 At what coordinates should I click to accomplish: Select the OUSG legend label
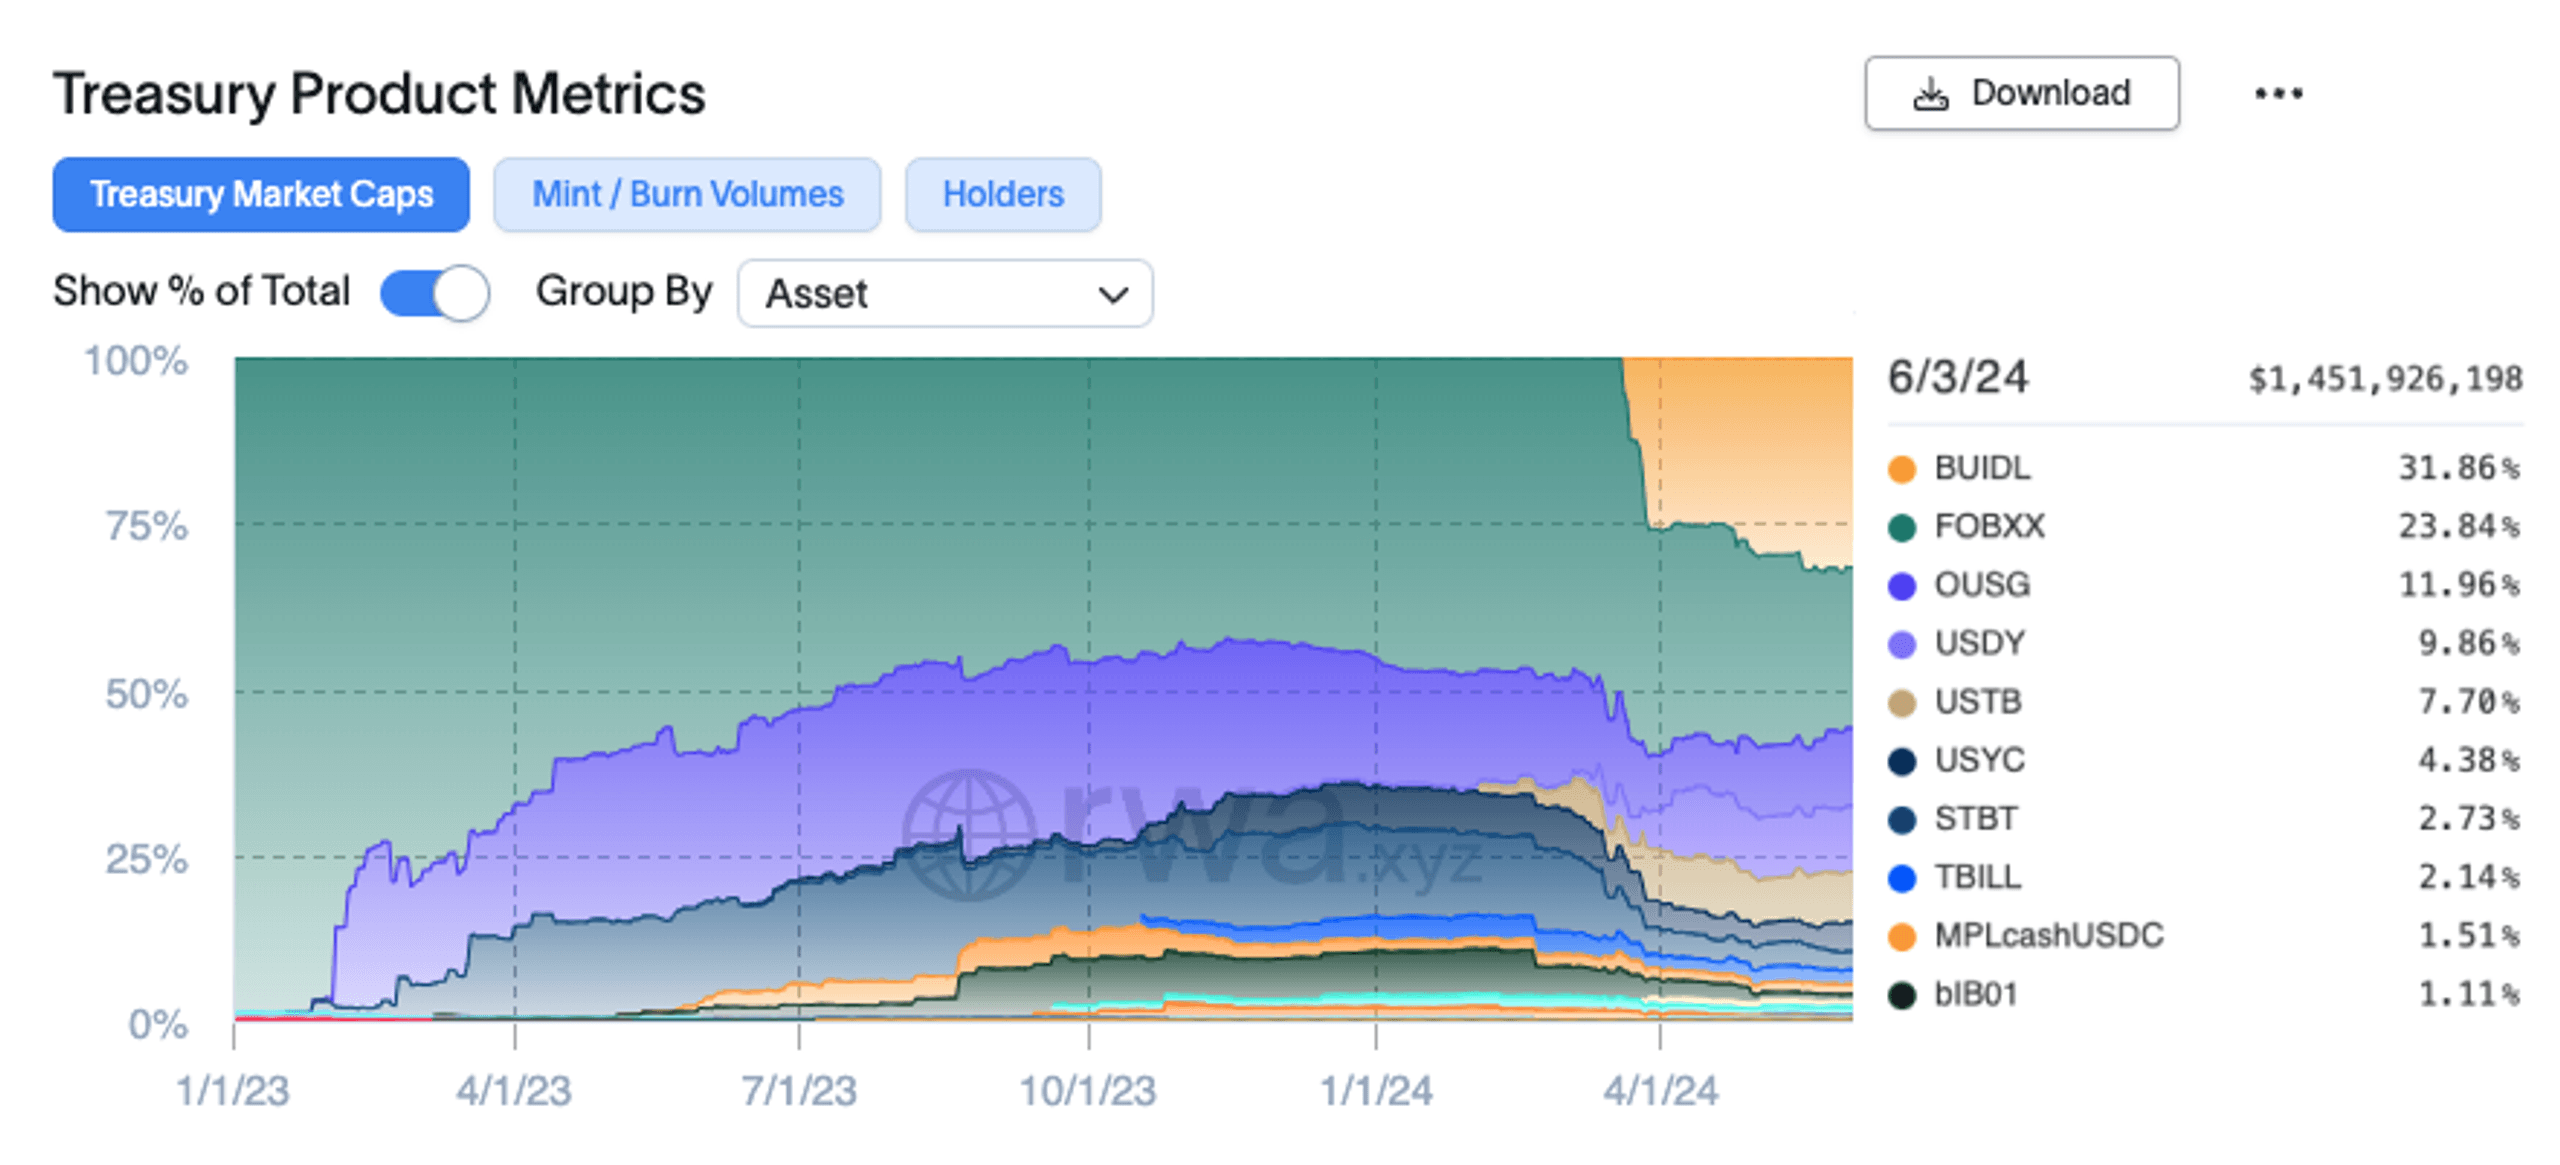[1981, 584]
